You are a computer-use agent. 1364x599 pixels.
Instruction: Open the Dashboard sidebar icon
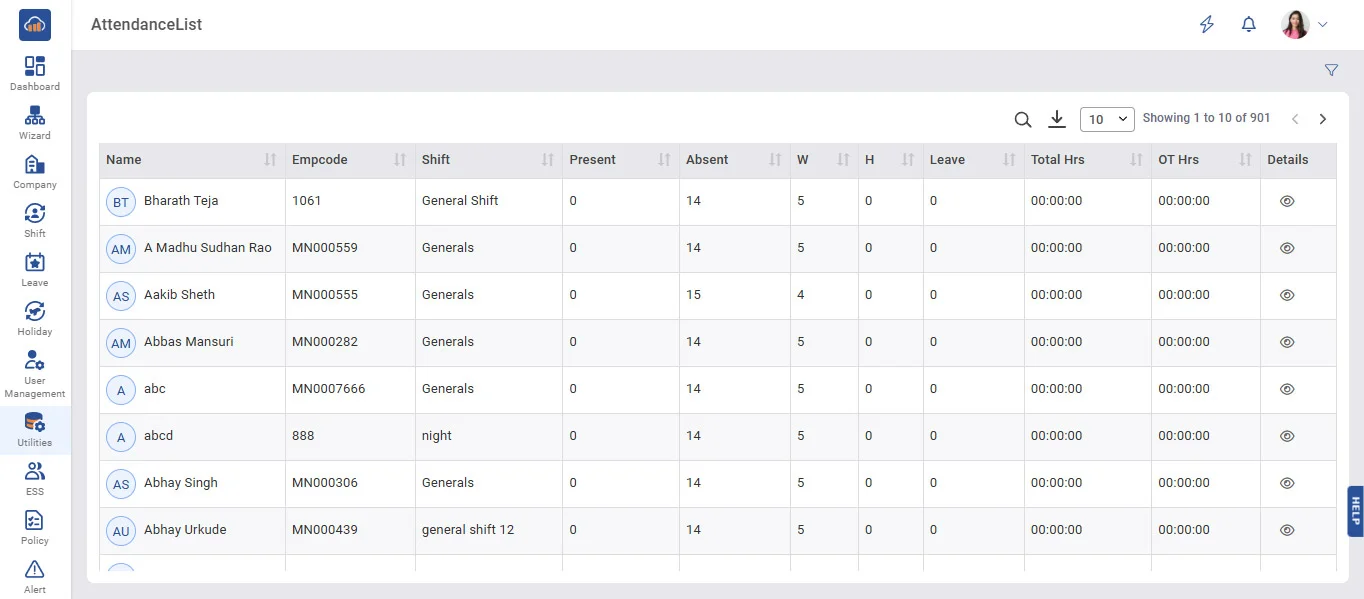(x=35, y=73)
